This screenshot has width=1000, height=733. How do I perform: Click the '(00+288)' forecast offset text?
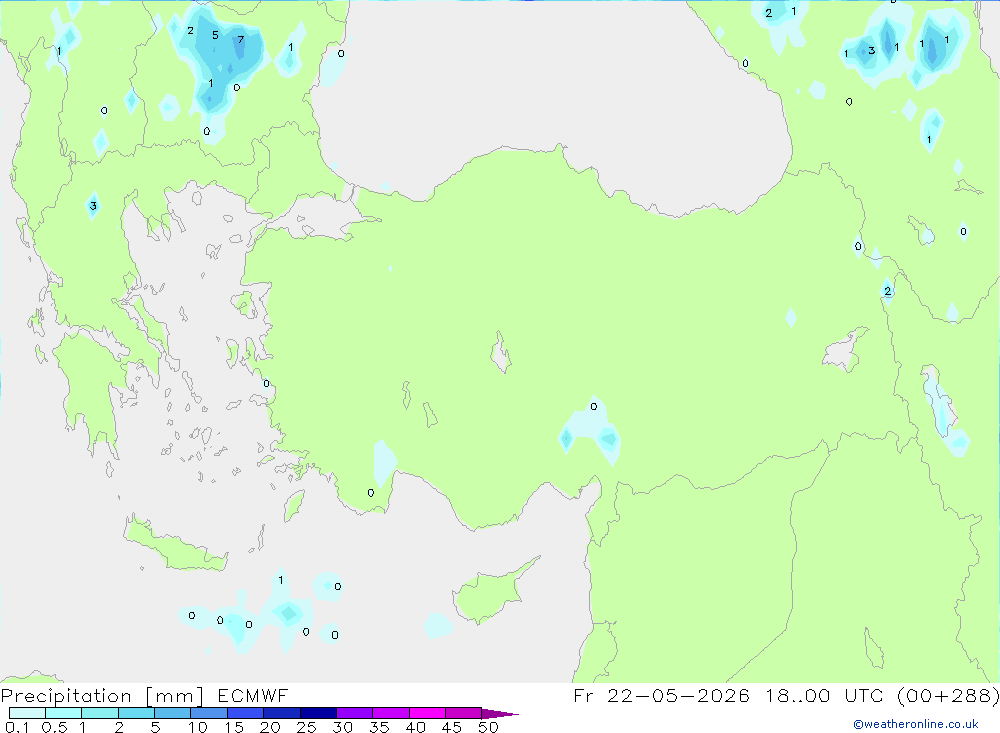point(948,696)
